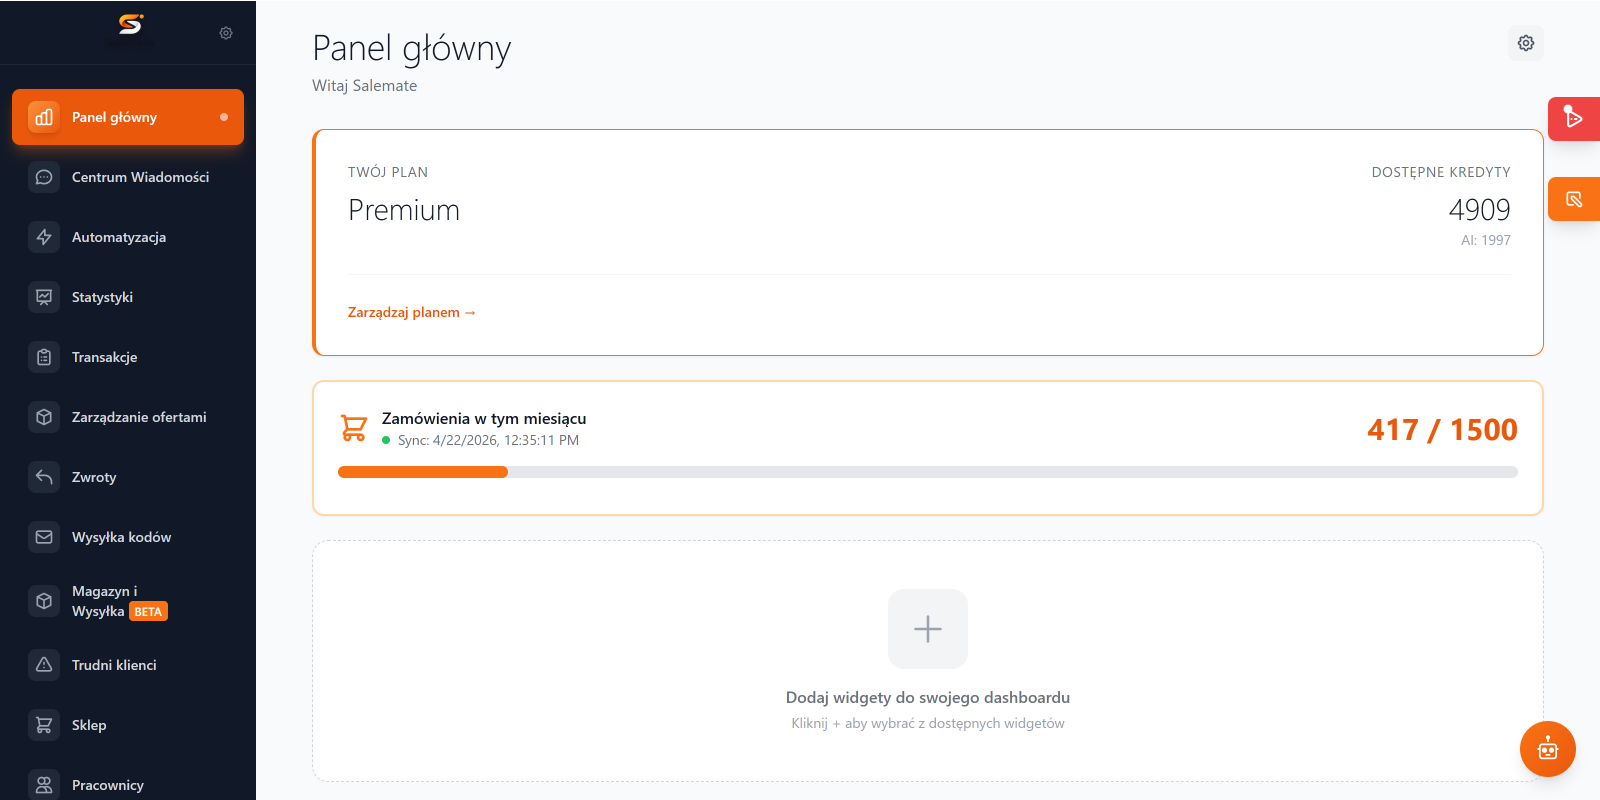Go to Statystyki section
Image resolution: width=1600 pixels, height=800 pixels.
tap(128, 297)
